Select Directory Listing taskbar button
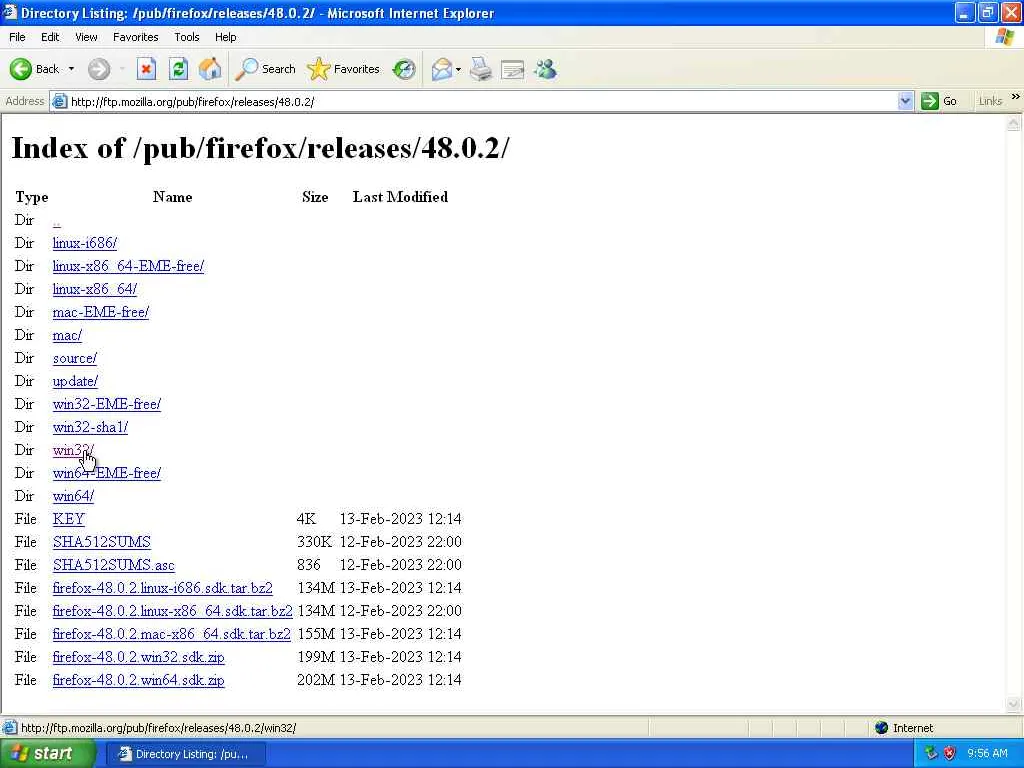The image size is (1024, 768). tap(185, 754)
